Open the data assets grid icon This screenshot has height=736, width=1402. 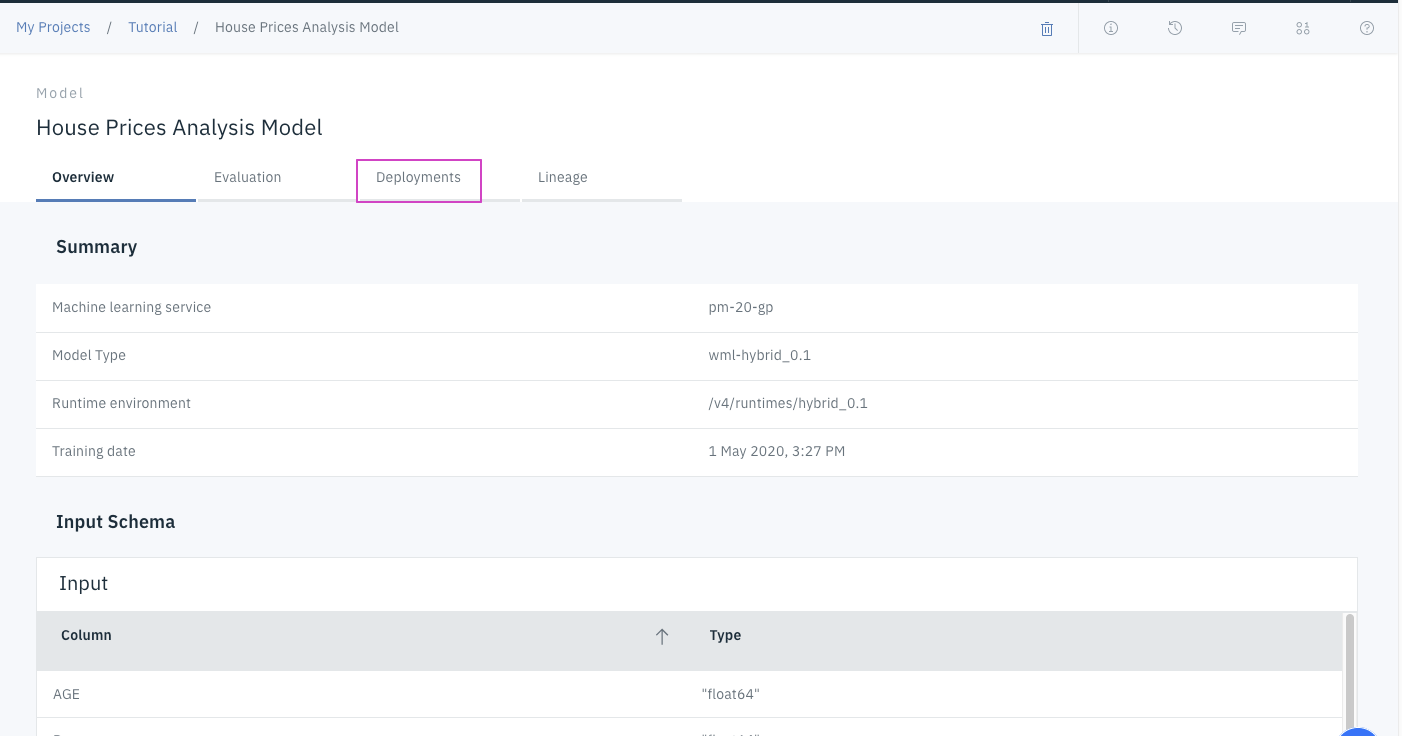(1303, 28)
